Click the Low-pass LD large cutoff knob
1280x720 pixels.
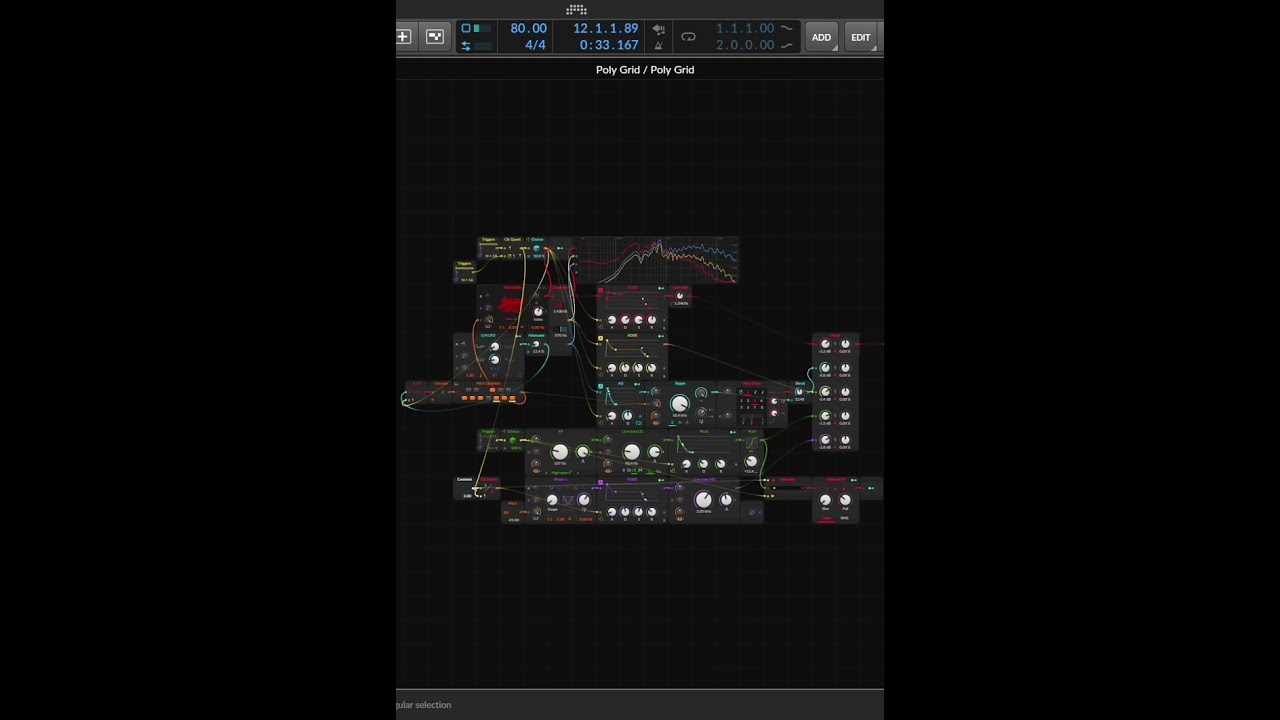[632, 452]
